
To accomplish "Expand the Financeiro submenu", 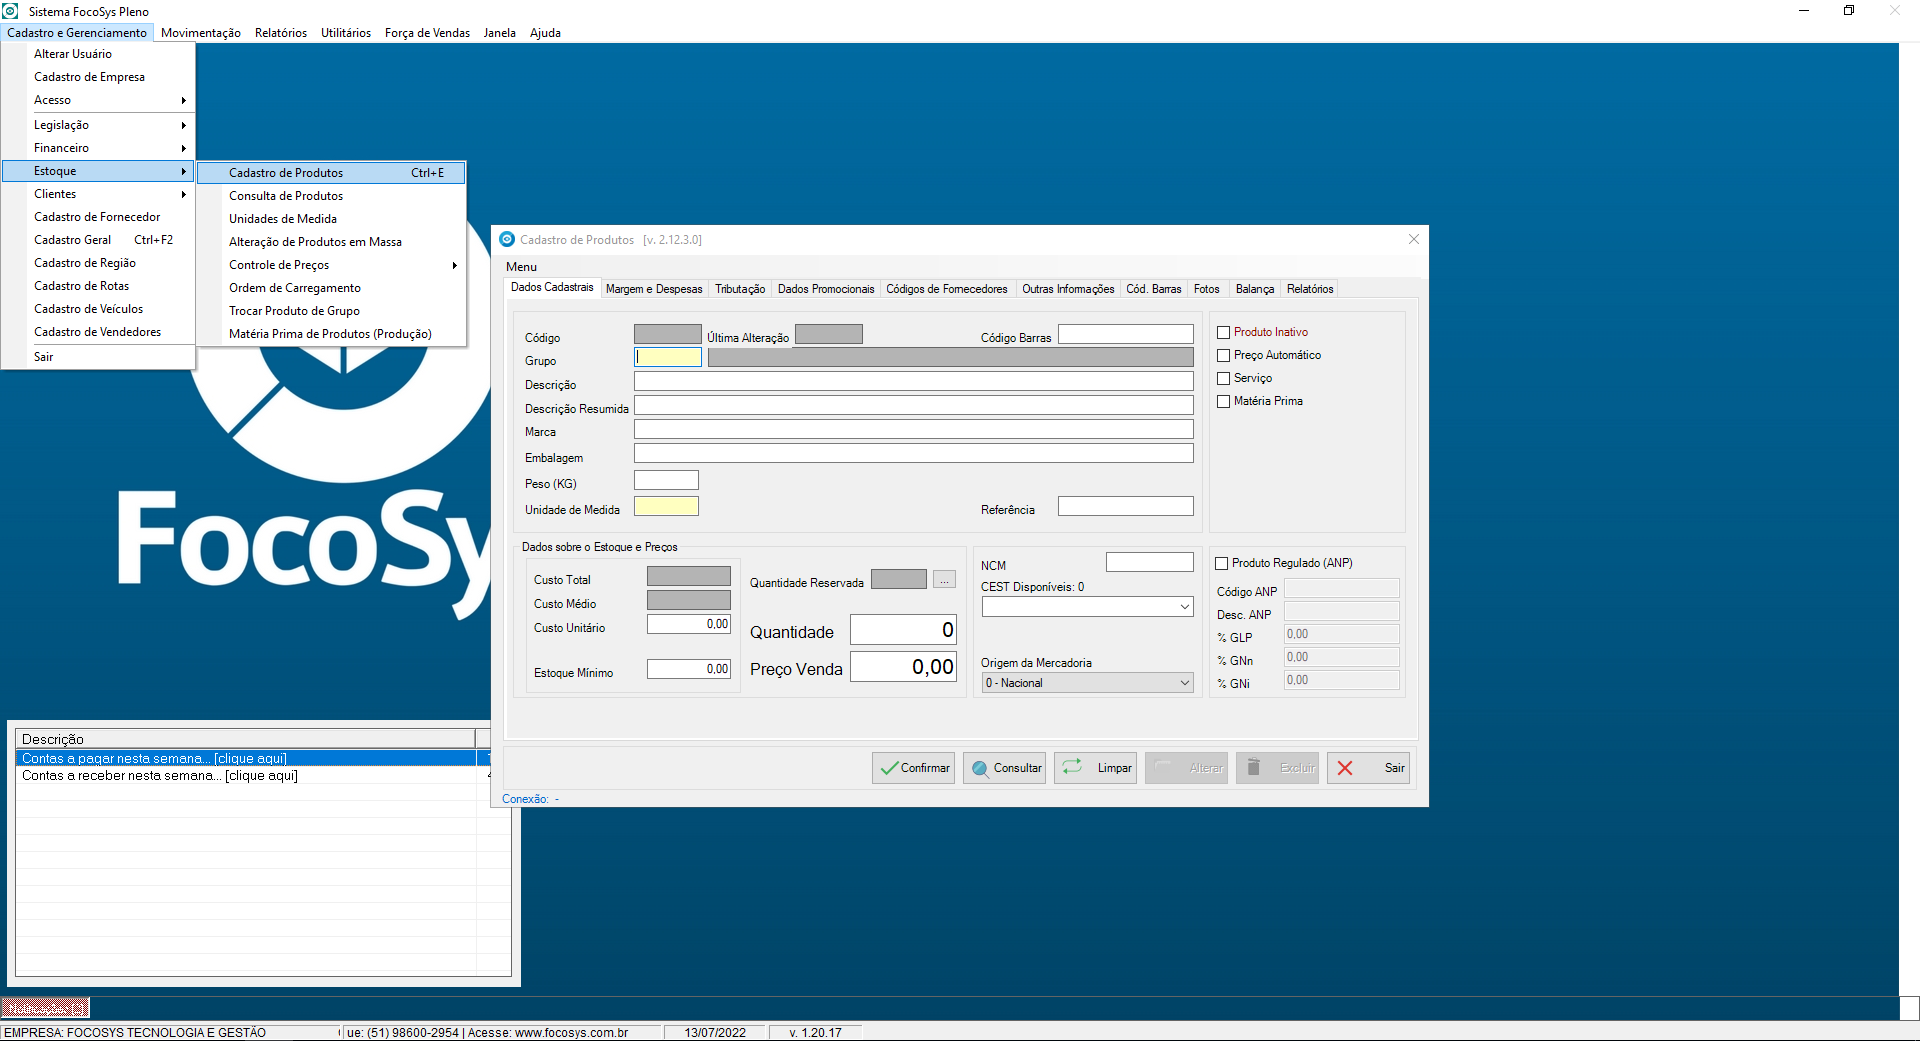I will tap(98, 148).
